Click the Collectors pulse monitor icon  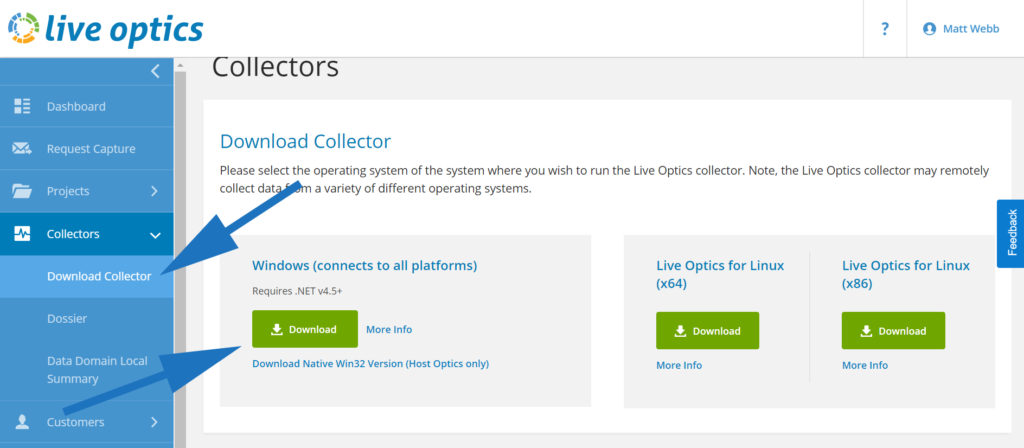(22, 234)
